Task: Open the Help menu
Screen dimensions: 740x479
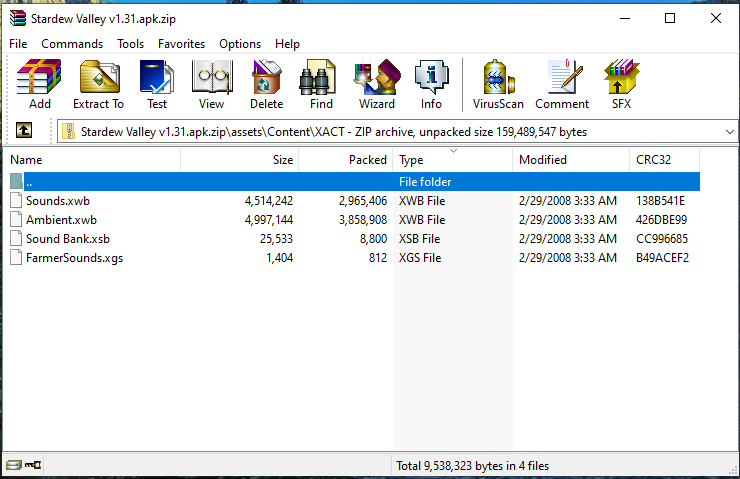Action: [x=287, y=44]
